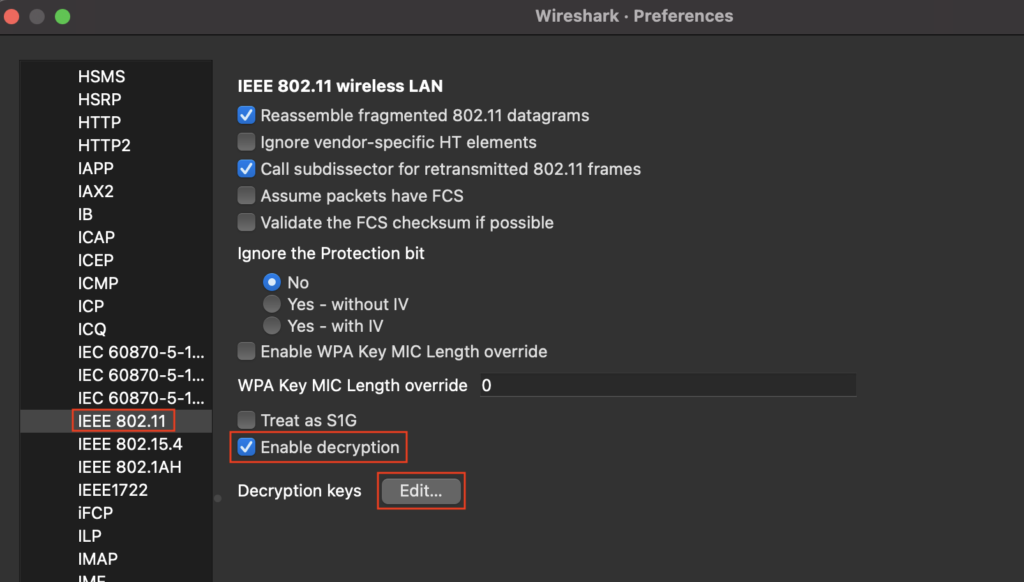Toggle Reassemble fragmented 802.11 datagrams checkbox
The height and width of the screenshot is (582, 1024).
(246, 116)
